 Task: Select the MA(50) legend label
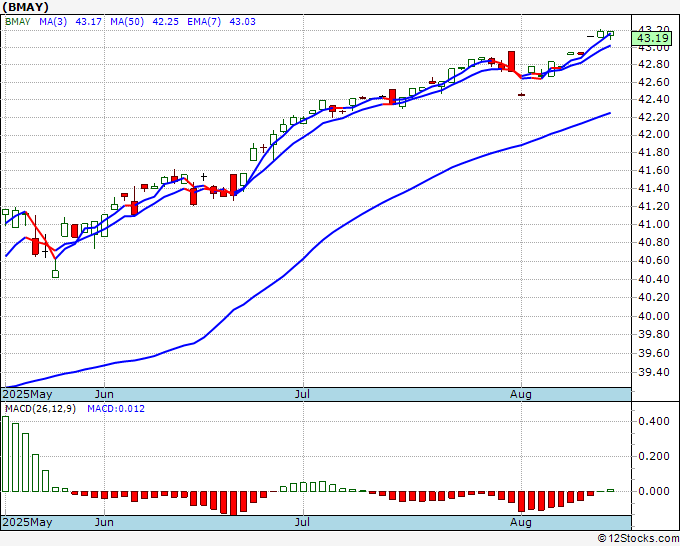(x=127, y=22)
